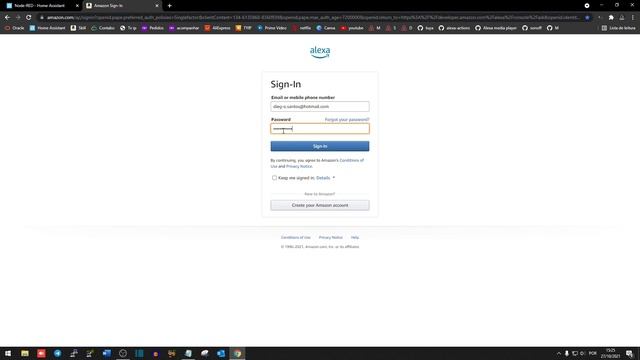Click the microphone icon in system tray
640x360 pixels.
tap(567, 353)
